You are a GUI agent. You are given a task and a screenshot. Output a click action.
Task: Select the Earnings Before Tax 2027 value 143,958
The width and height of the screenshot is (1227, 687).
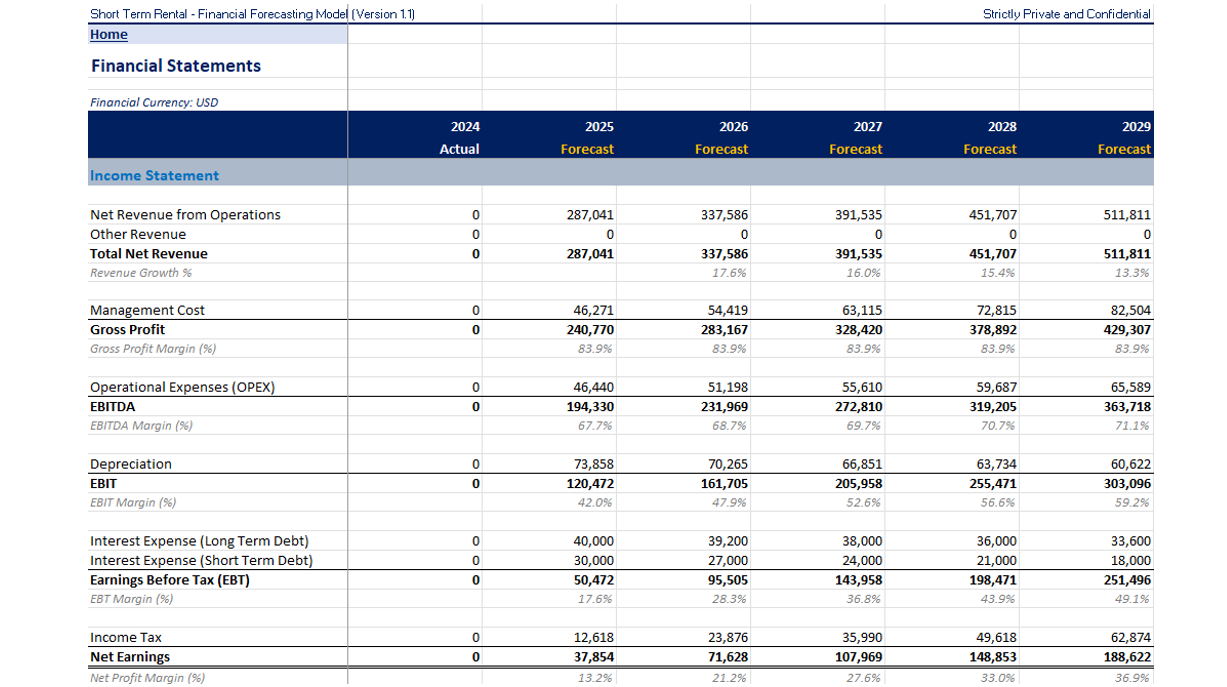pos(857,580)
